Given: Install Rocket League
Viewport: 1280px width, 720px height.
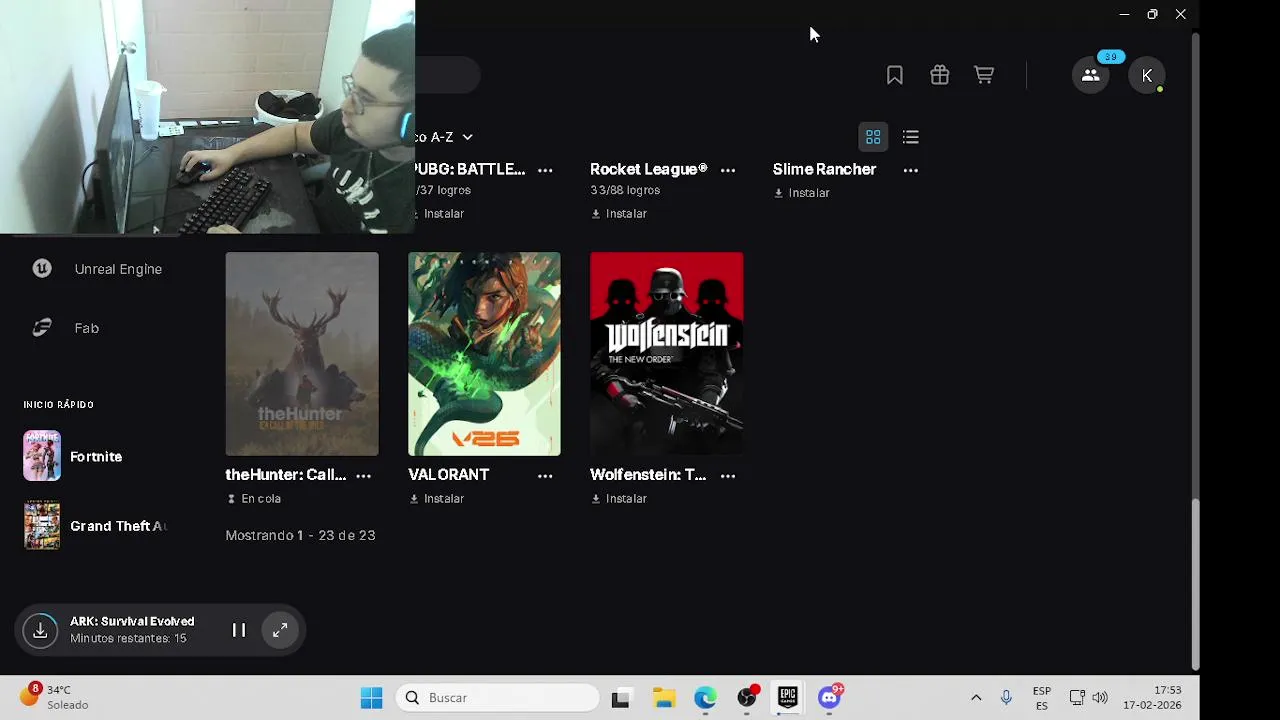Looking at the screenshot, I should [x=619, y=214].
